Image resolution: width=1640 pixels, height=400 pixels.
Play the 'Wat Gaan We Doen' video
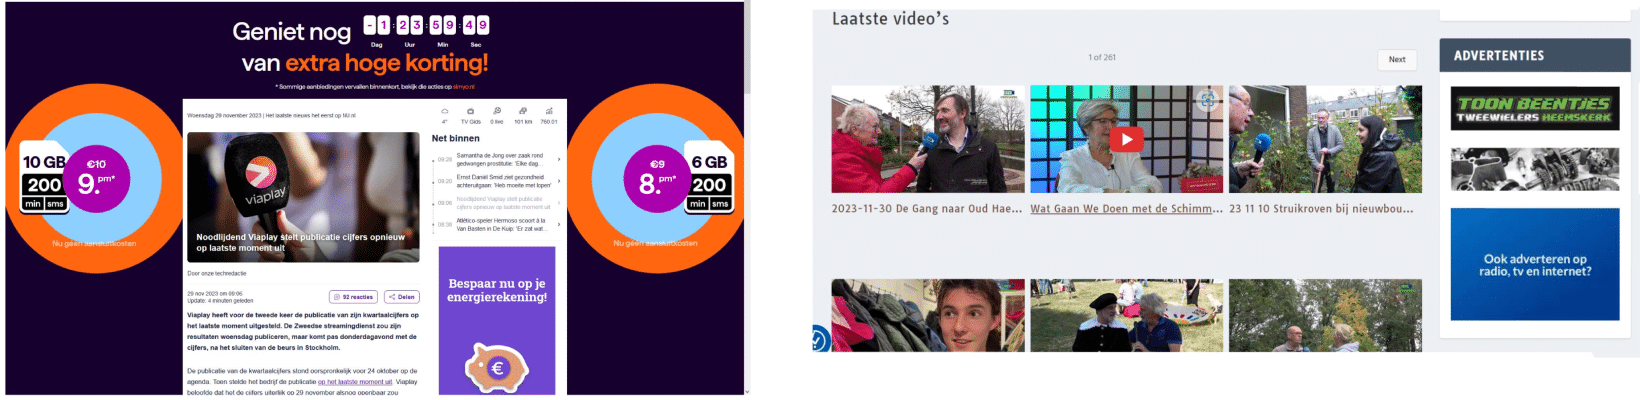click(x=1126, y=139)
